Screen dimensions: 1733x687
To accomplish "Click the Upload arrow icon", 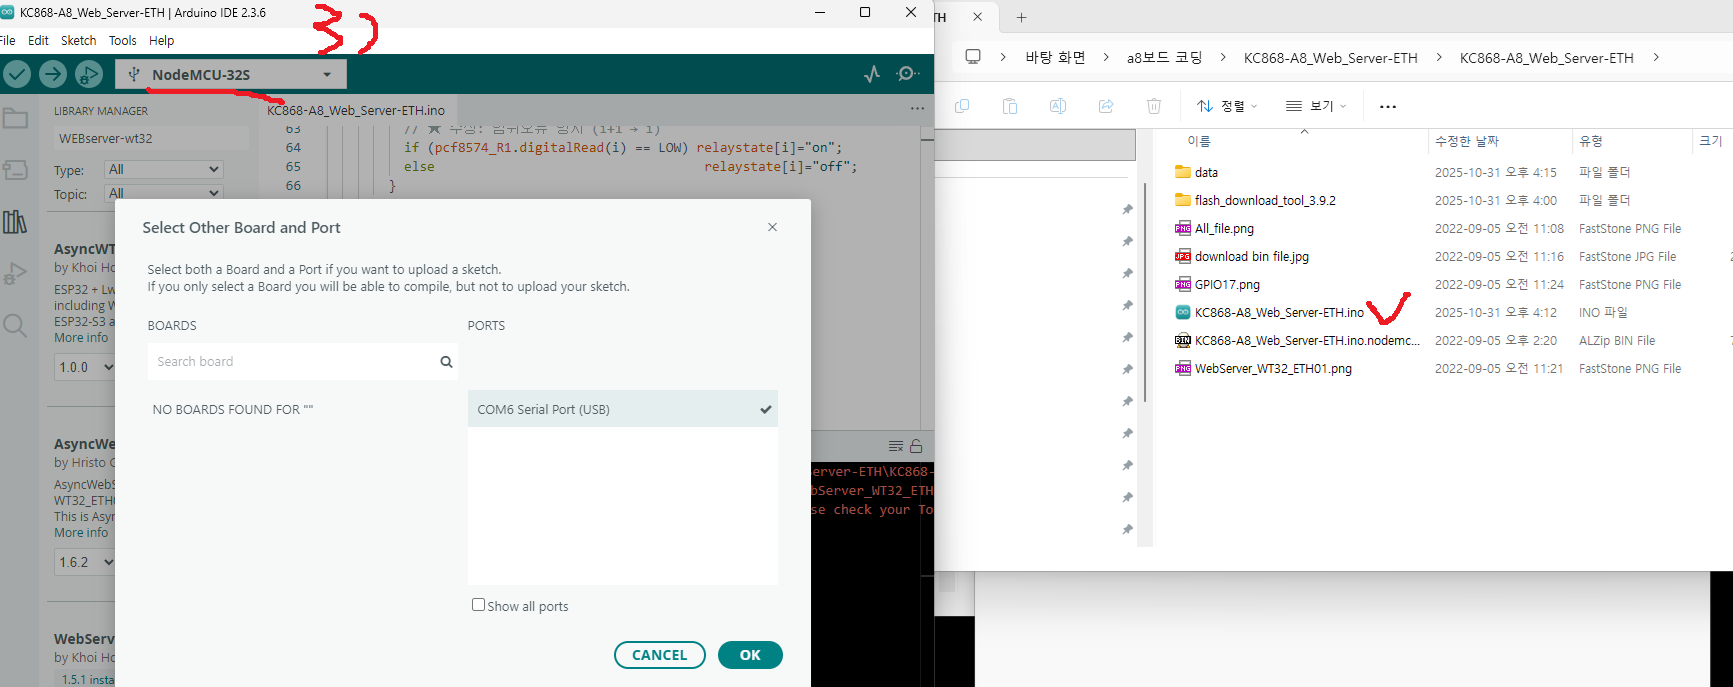I will click(53, 74).
